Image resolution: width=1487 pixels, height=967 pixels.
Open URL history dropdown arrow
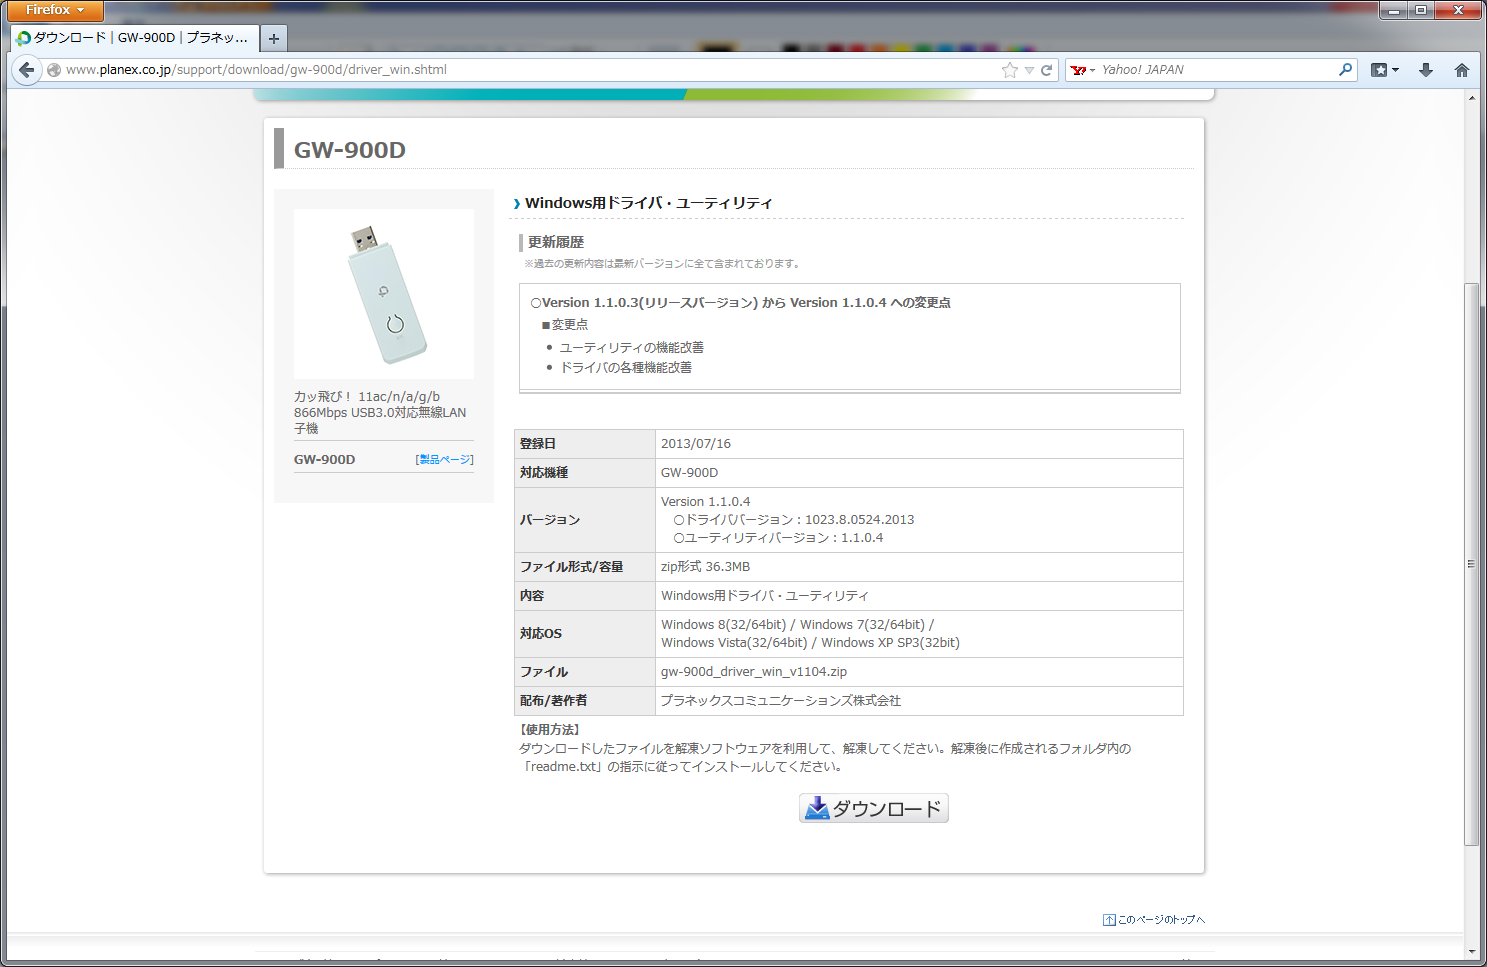(1029, 70)
